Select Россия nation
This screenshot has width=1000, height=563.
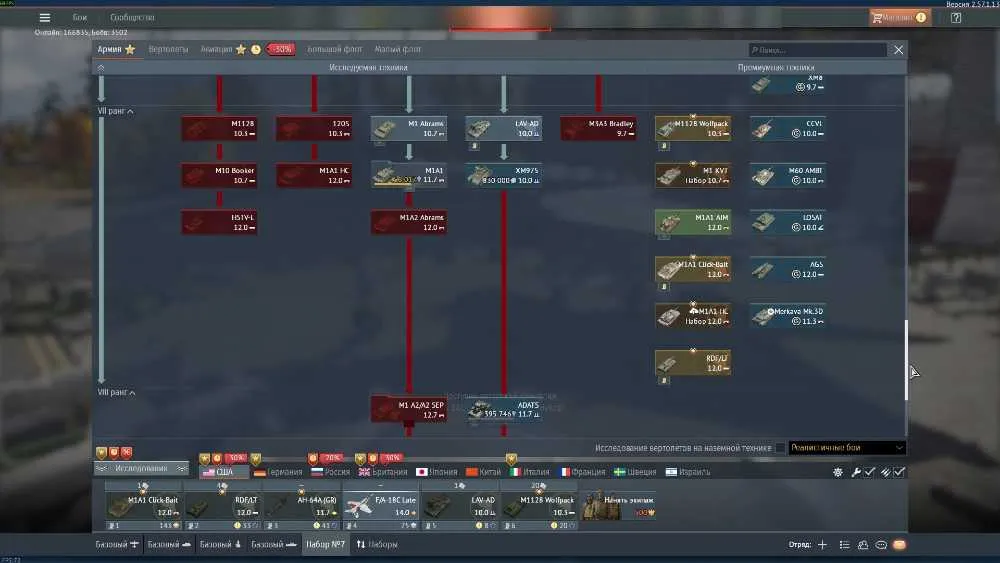(x=331, y=472)
